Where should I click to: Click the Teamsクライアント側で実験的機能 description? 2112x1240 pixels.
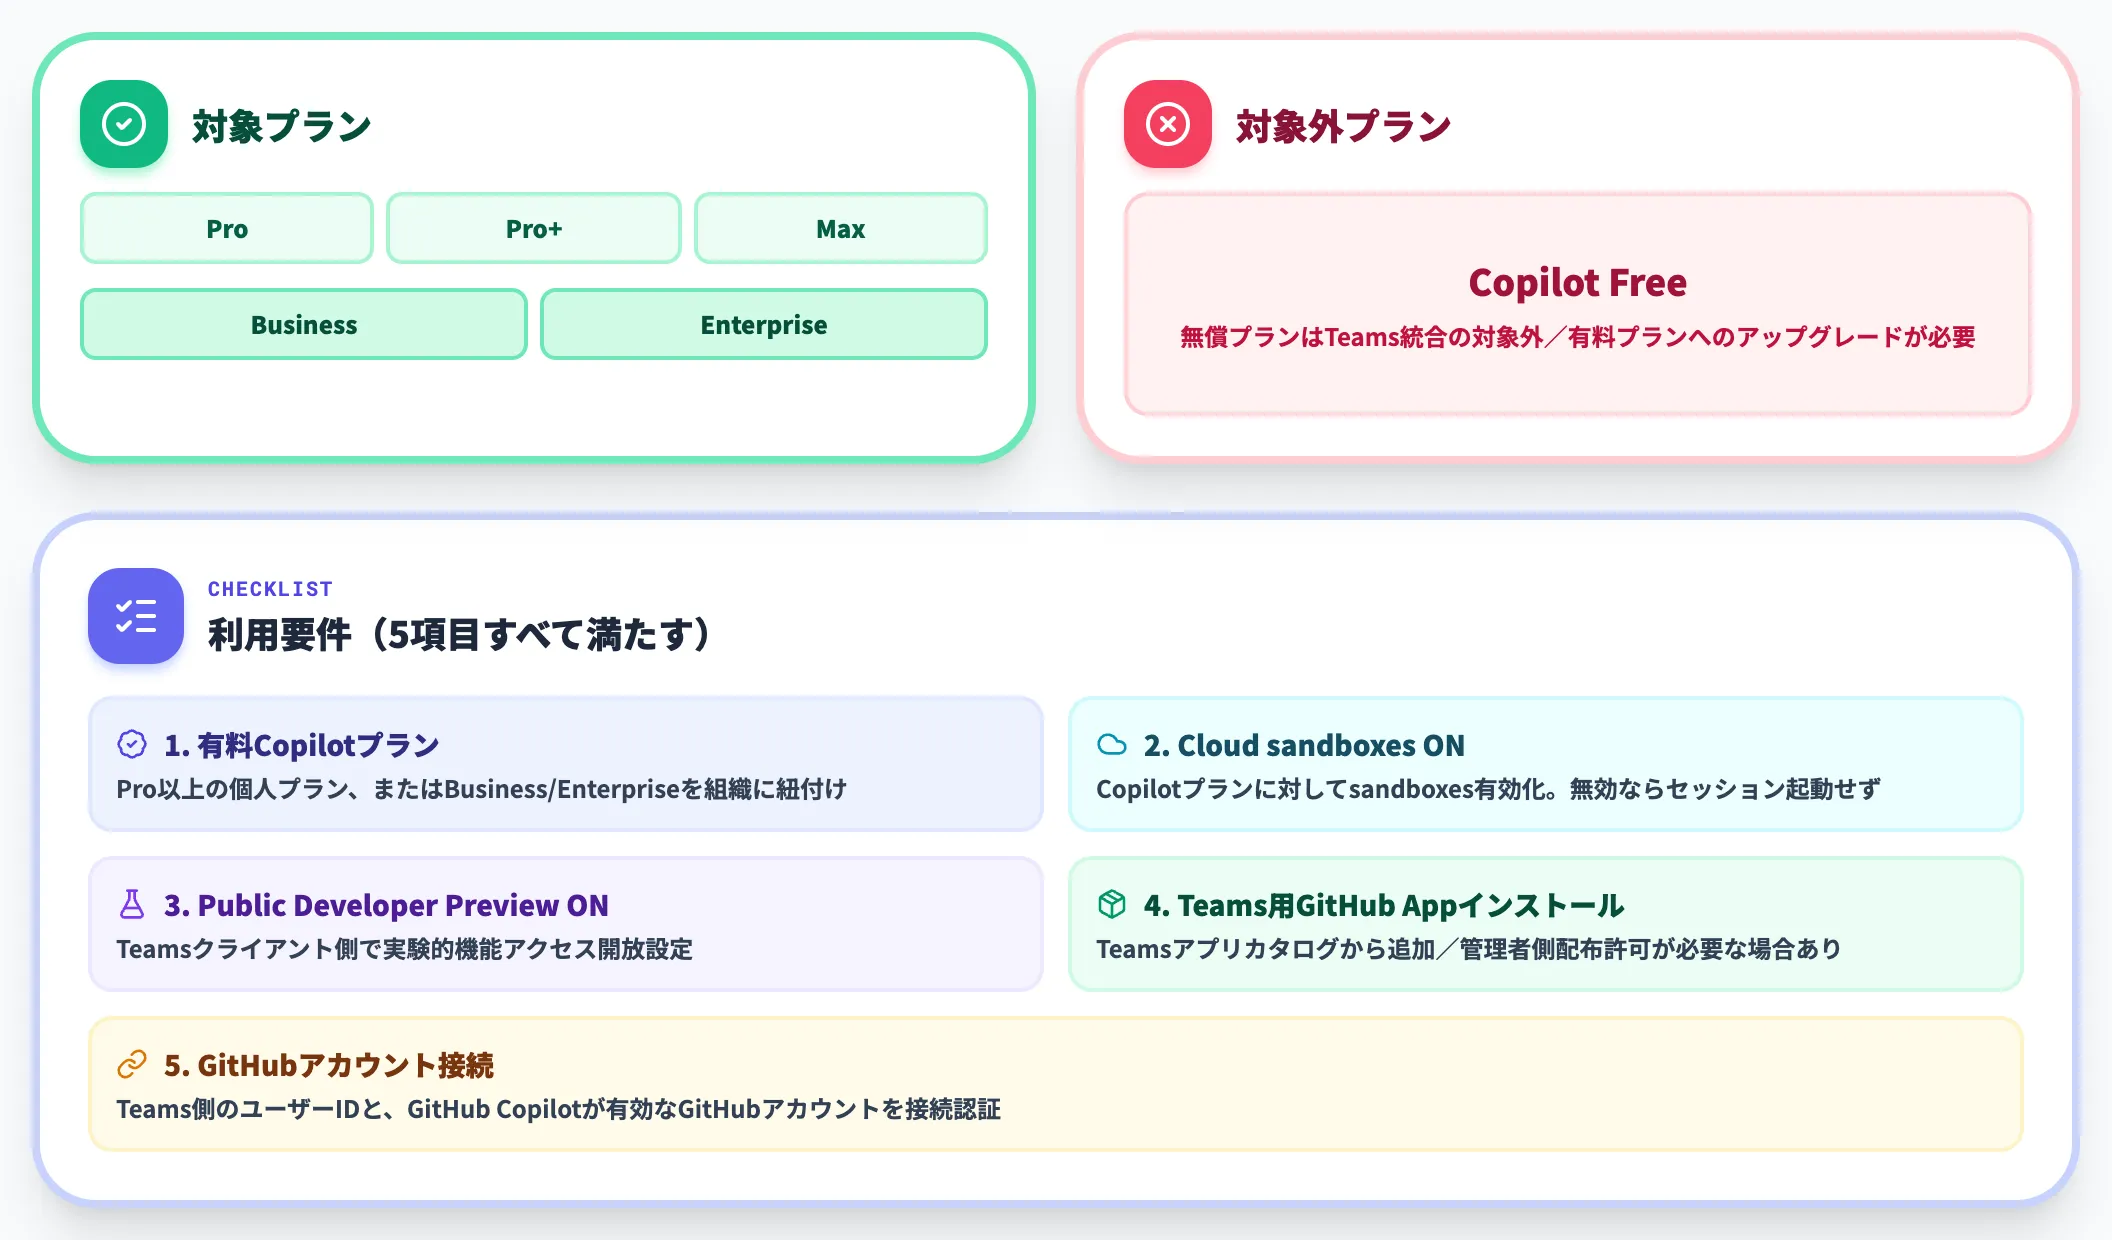pyautogui.click(x=404, y=949)
